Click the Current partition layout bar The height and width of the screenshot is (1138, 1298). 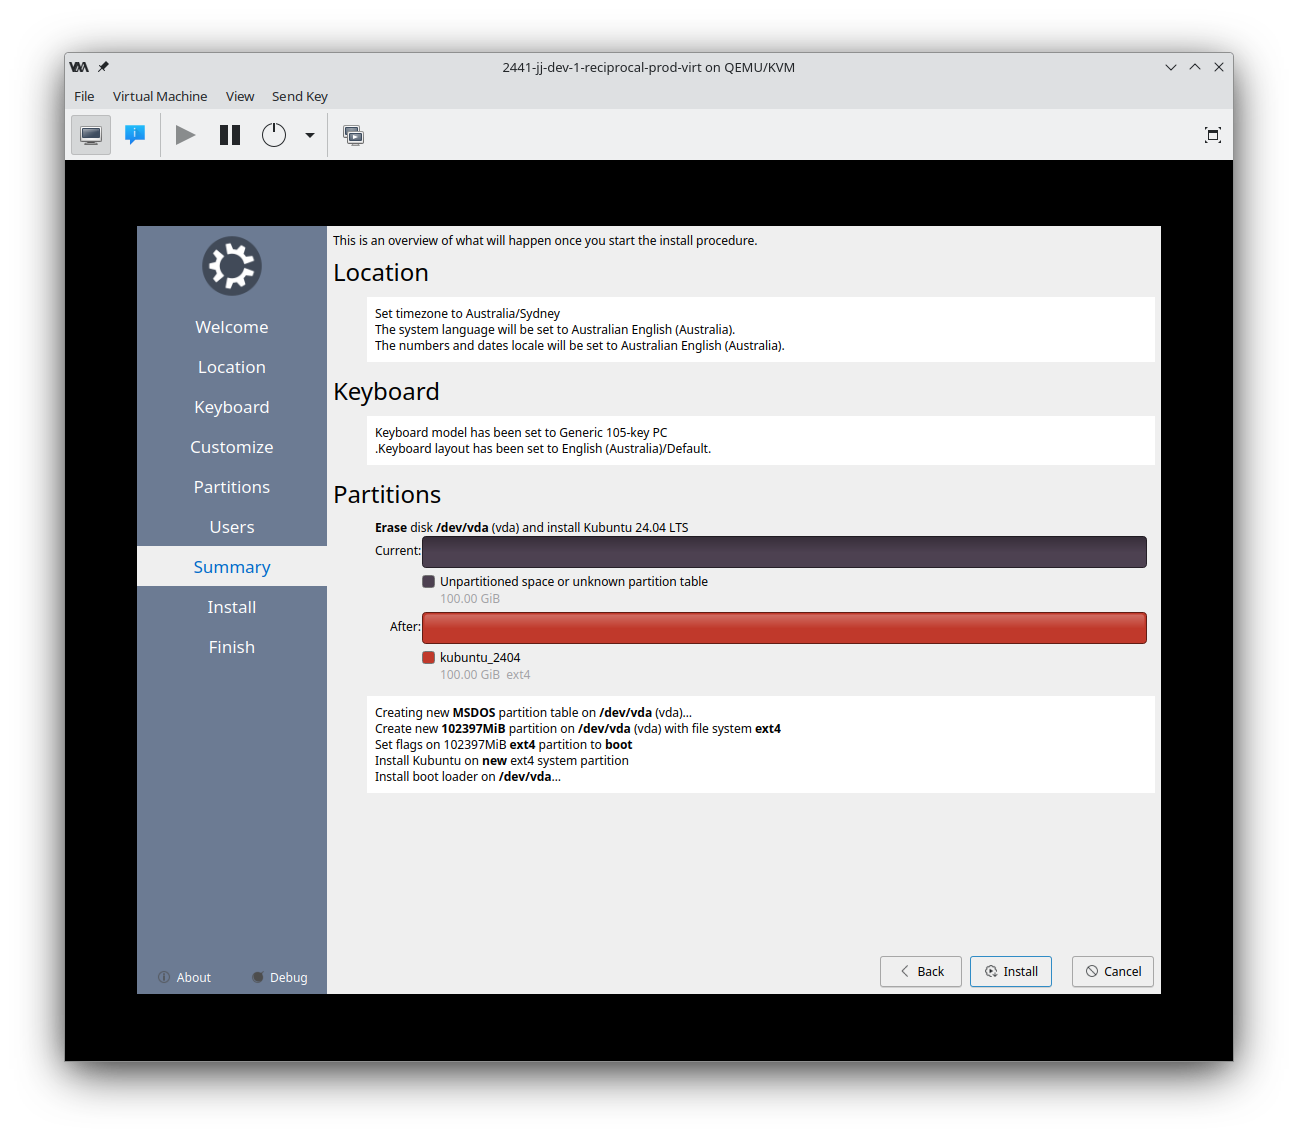click(x=784, y=552)
